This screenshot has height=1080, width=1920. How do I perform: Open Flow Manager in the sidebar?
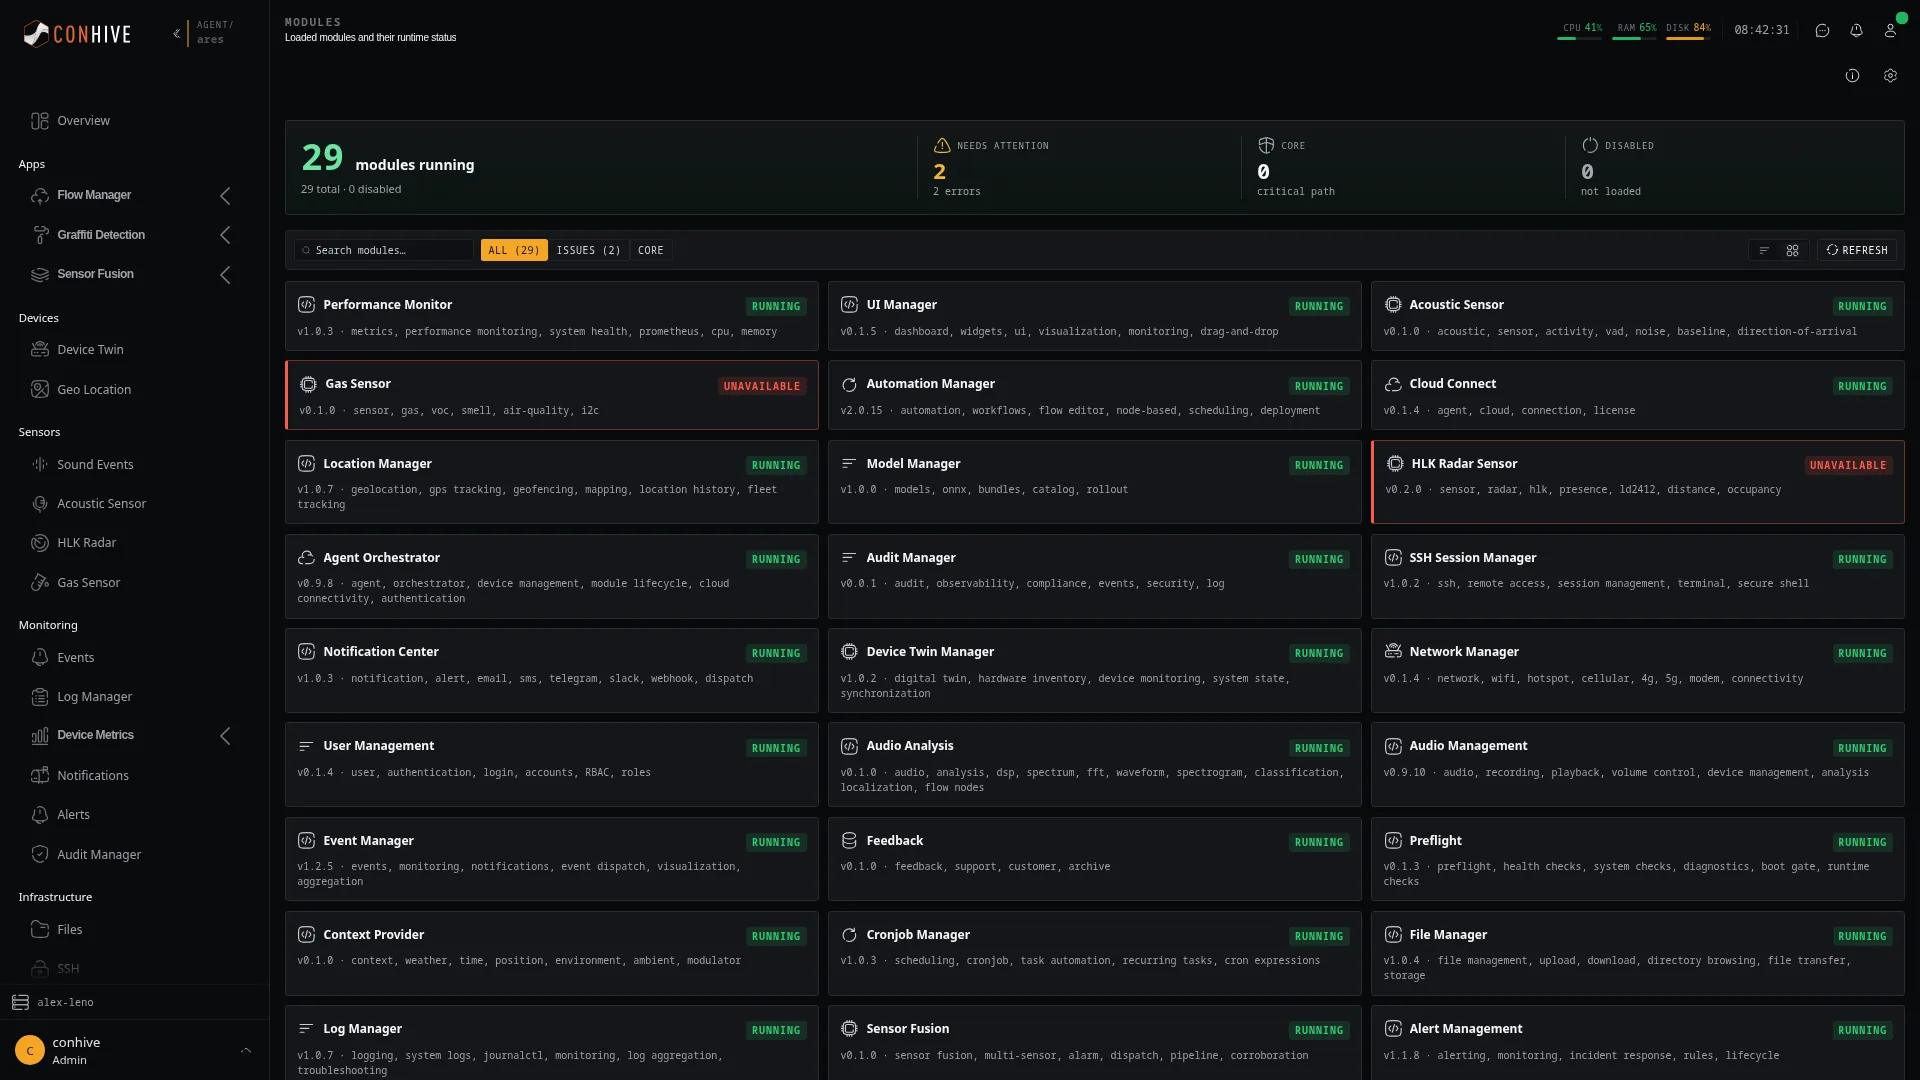[x=94, y=195]
